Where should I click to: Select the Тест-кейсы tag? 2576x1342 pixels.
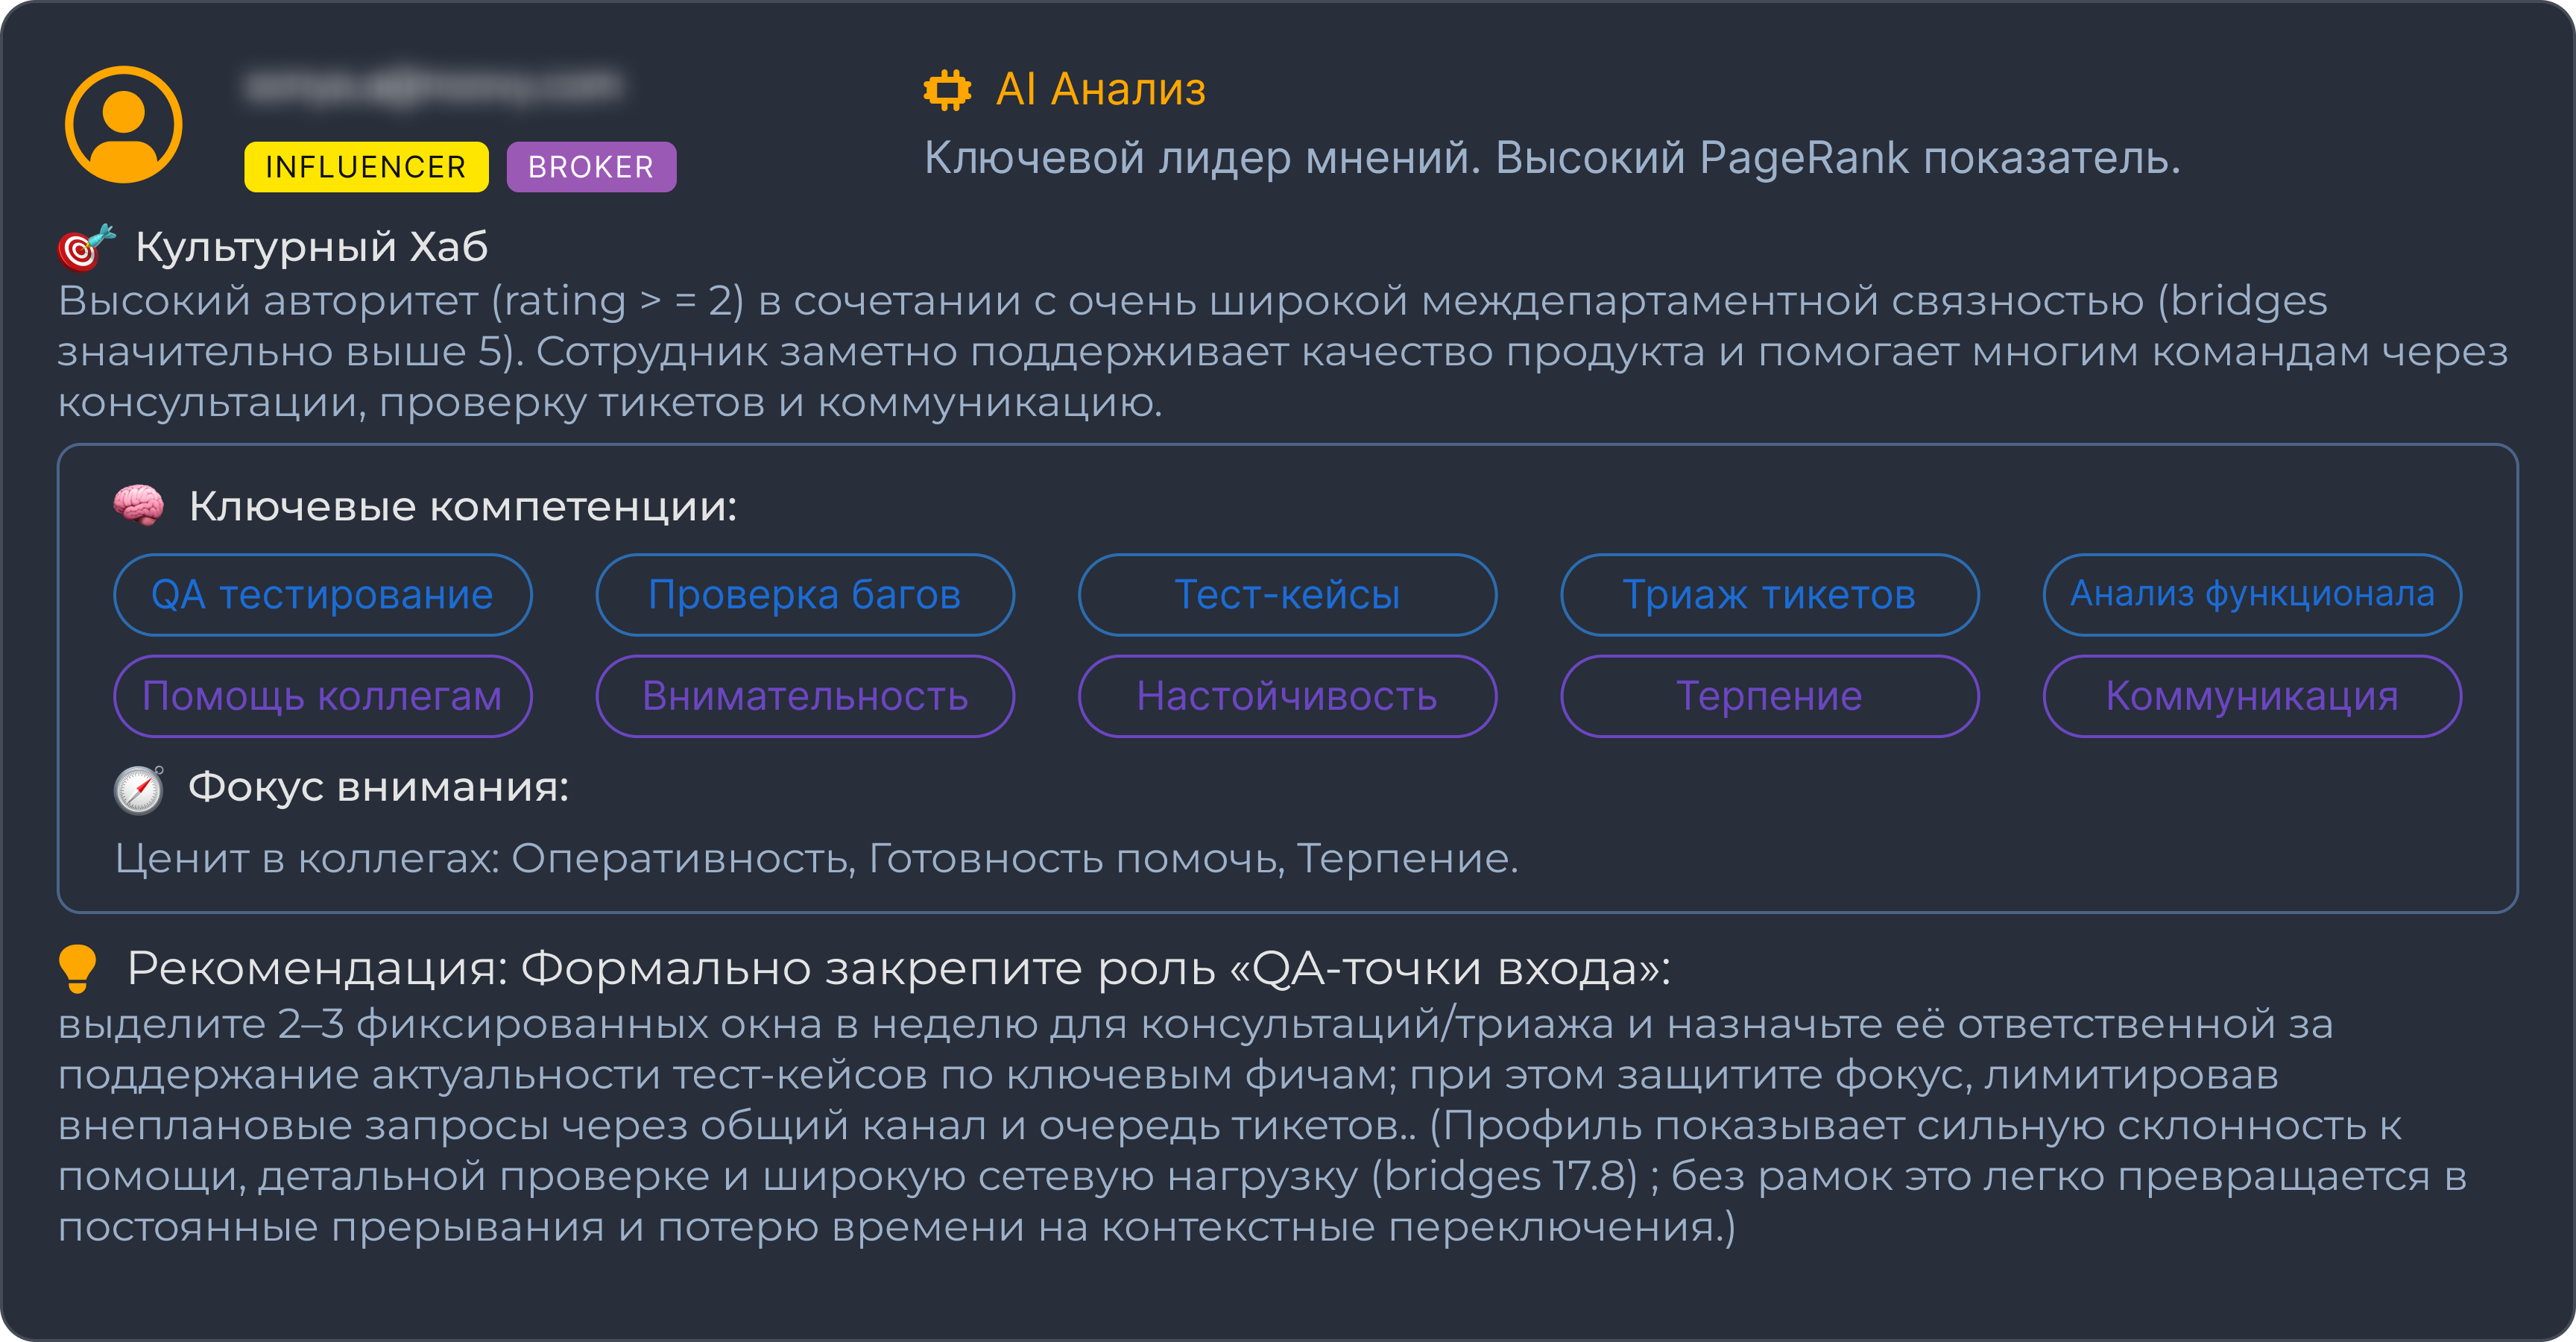1287,595
